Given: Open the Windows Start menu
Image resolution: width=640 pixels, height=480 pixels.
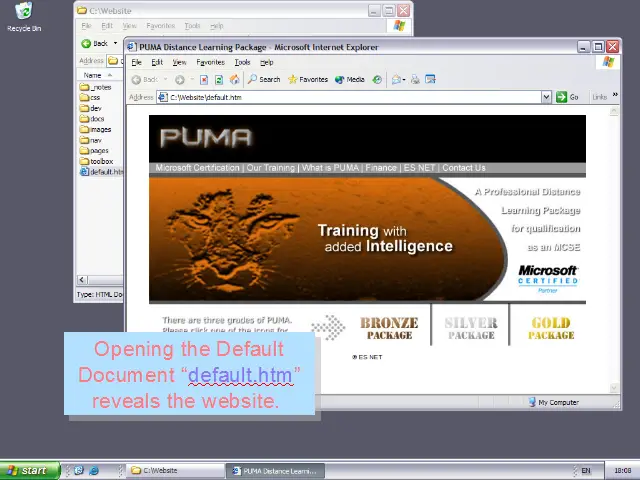Looking at the screenshot, I should pyautogui.click(x=30, y=471).
